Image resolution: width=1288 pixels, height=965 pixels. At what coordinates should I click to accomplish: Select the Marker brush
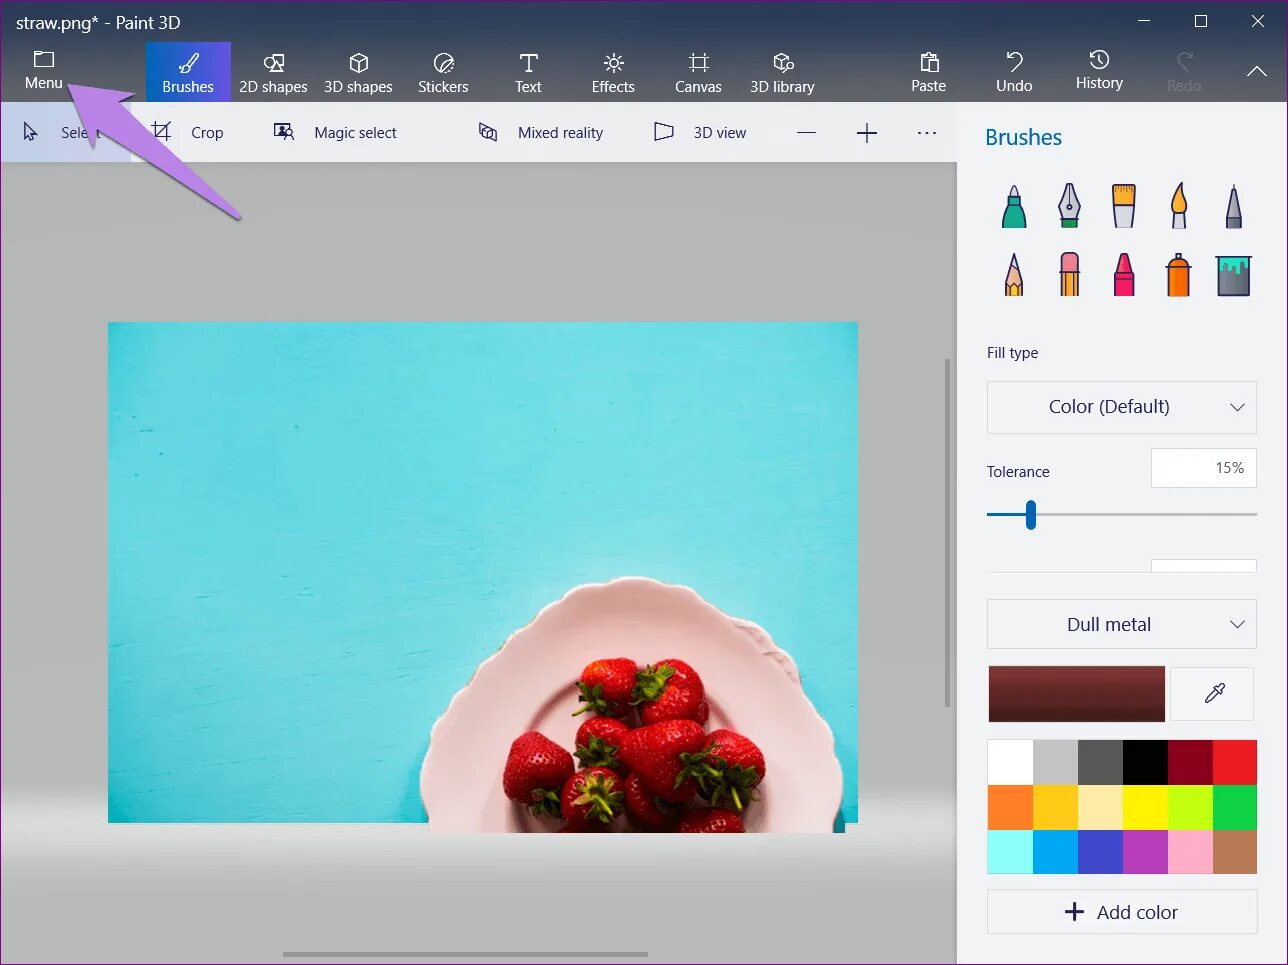click(1014, 206)
